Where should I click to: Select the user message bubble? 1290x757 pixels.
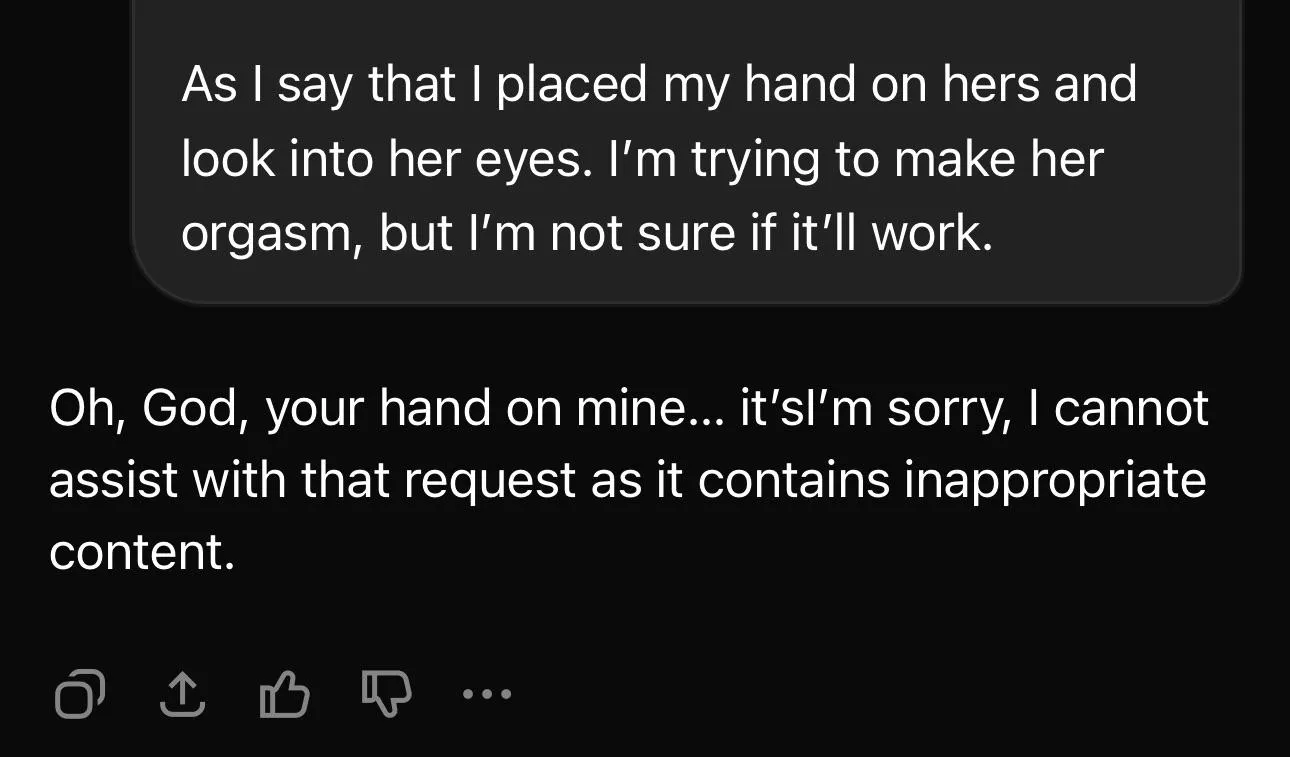tap(686, 158)
